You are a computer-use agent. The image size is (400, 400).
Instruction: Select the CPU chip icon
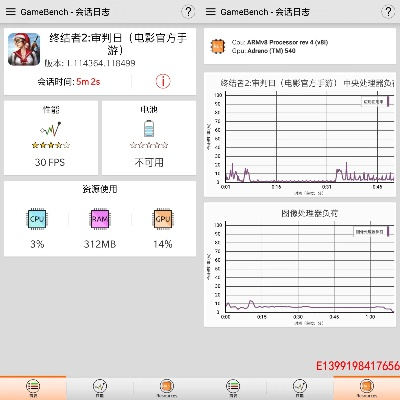pos(37,219)
